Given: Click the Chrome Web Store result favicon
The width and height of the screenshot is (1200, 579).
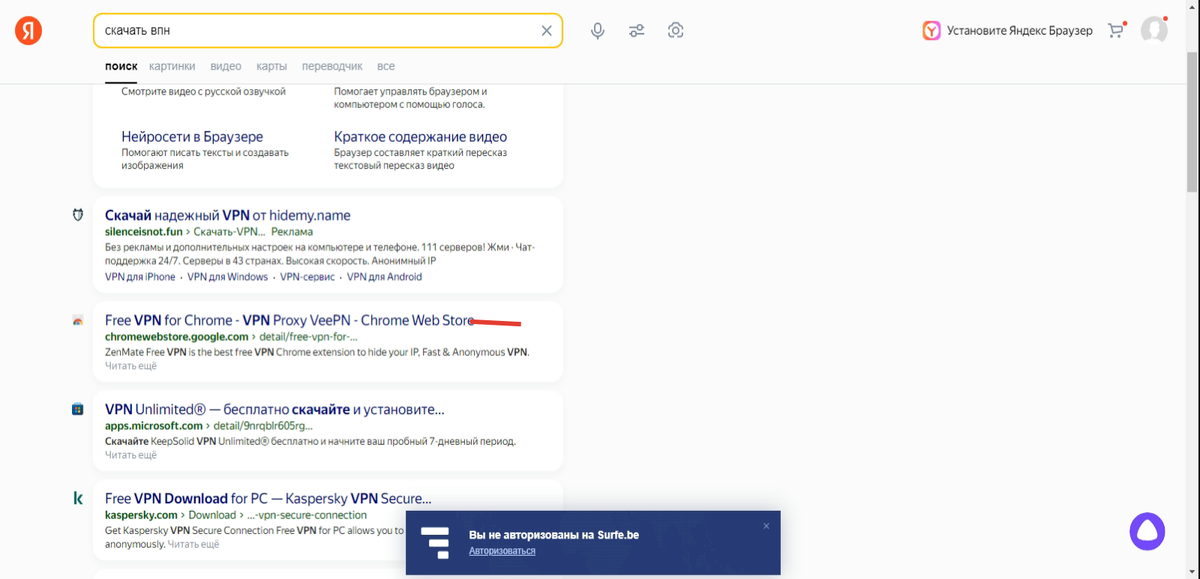Looking at the screenshot, I should [x=78, y=321].
